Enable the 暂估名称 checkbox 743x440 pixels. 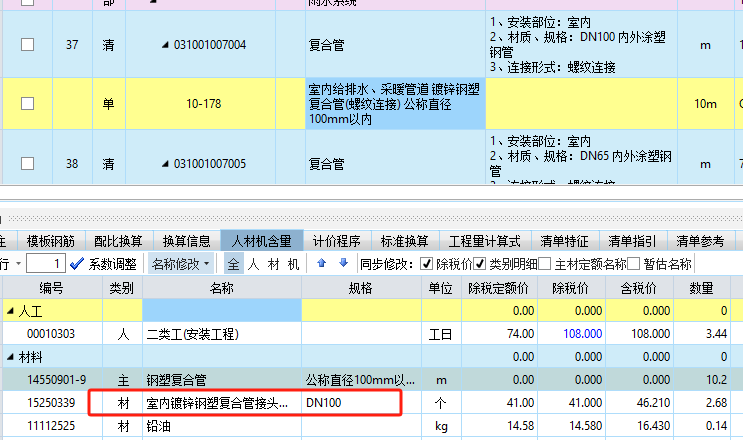pos(634,264)
